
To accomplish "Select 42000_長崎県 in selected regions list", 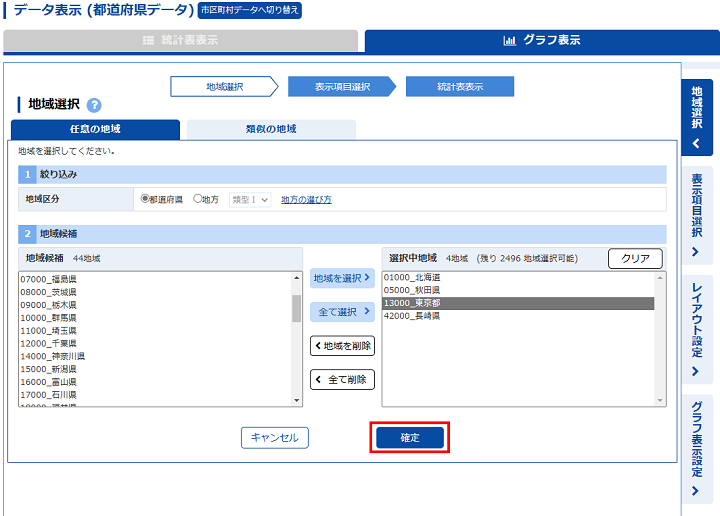I will (518, 316).
